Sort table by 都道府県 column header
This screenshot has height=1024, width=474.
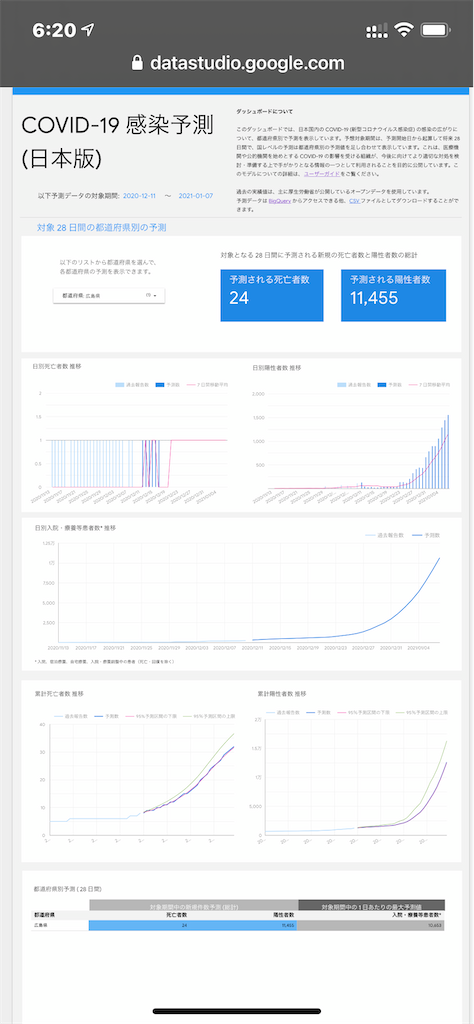(x=43, y=915)
